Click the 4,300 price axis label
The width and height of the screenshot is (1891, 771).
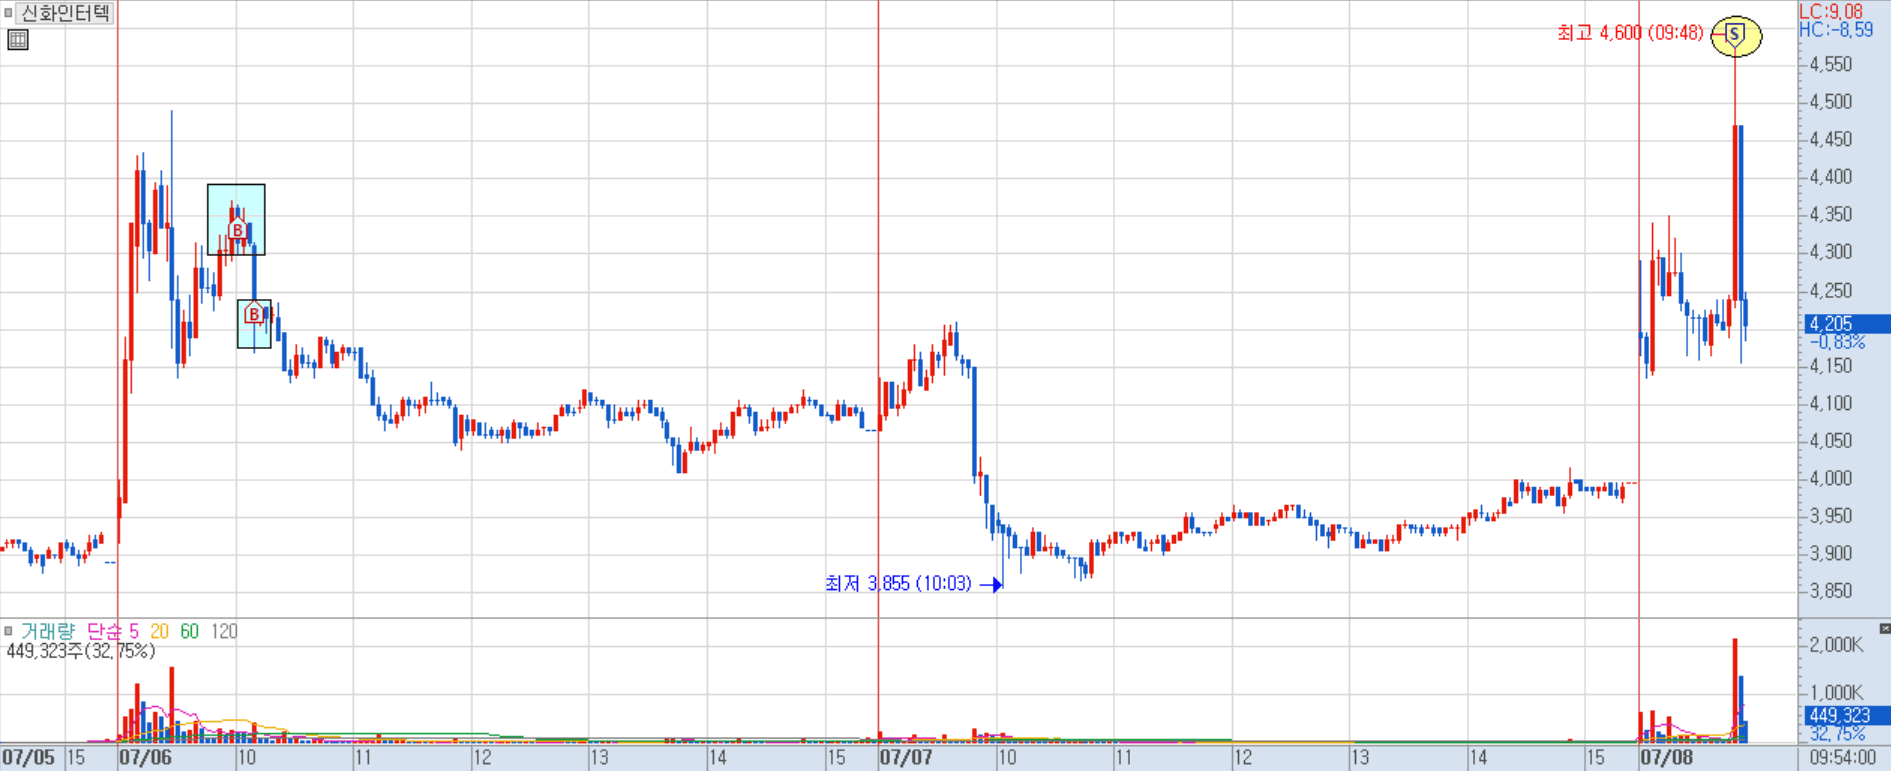1831,252
